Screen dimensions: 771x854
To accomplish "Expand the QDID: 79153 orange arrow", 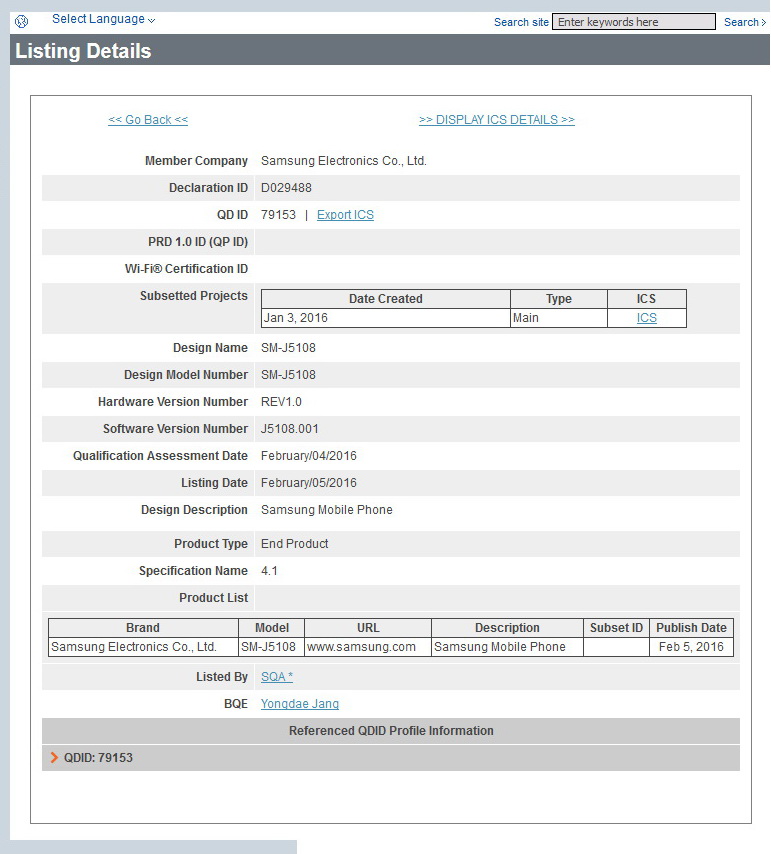I will point(54,758).
